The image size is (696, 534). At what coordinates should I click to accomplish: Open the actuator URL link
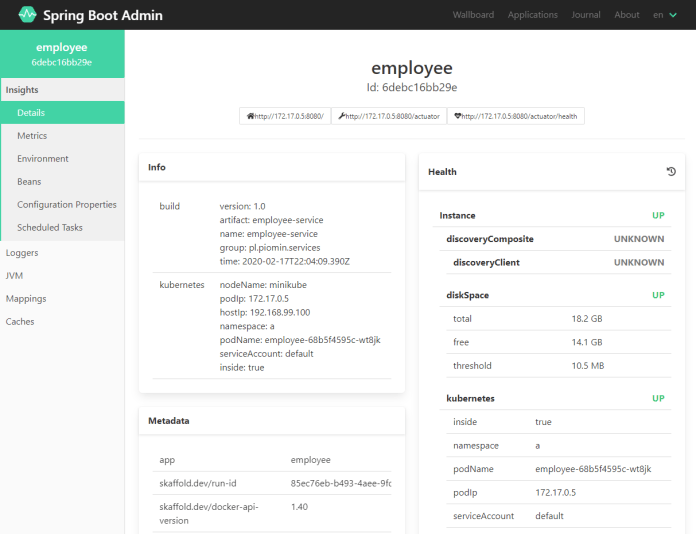pos(389,116)
